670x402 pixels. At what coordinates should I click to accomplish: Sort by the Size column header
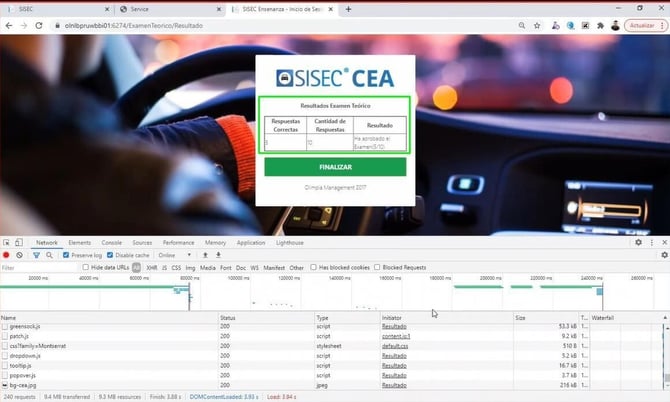(x=547, y=318)
